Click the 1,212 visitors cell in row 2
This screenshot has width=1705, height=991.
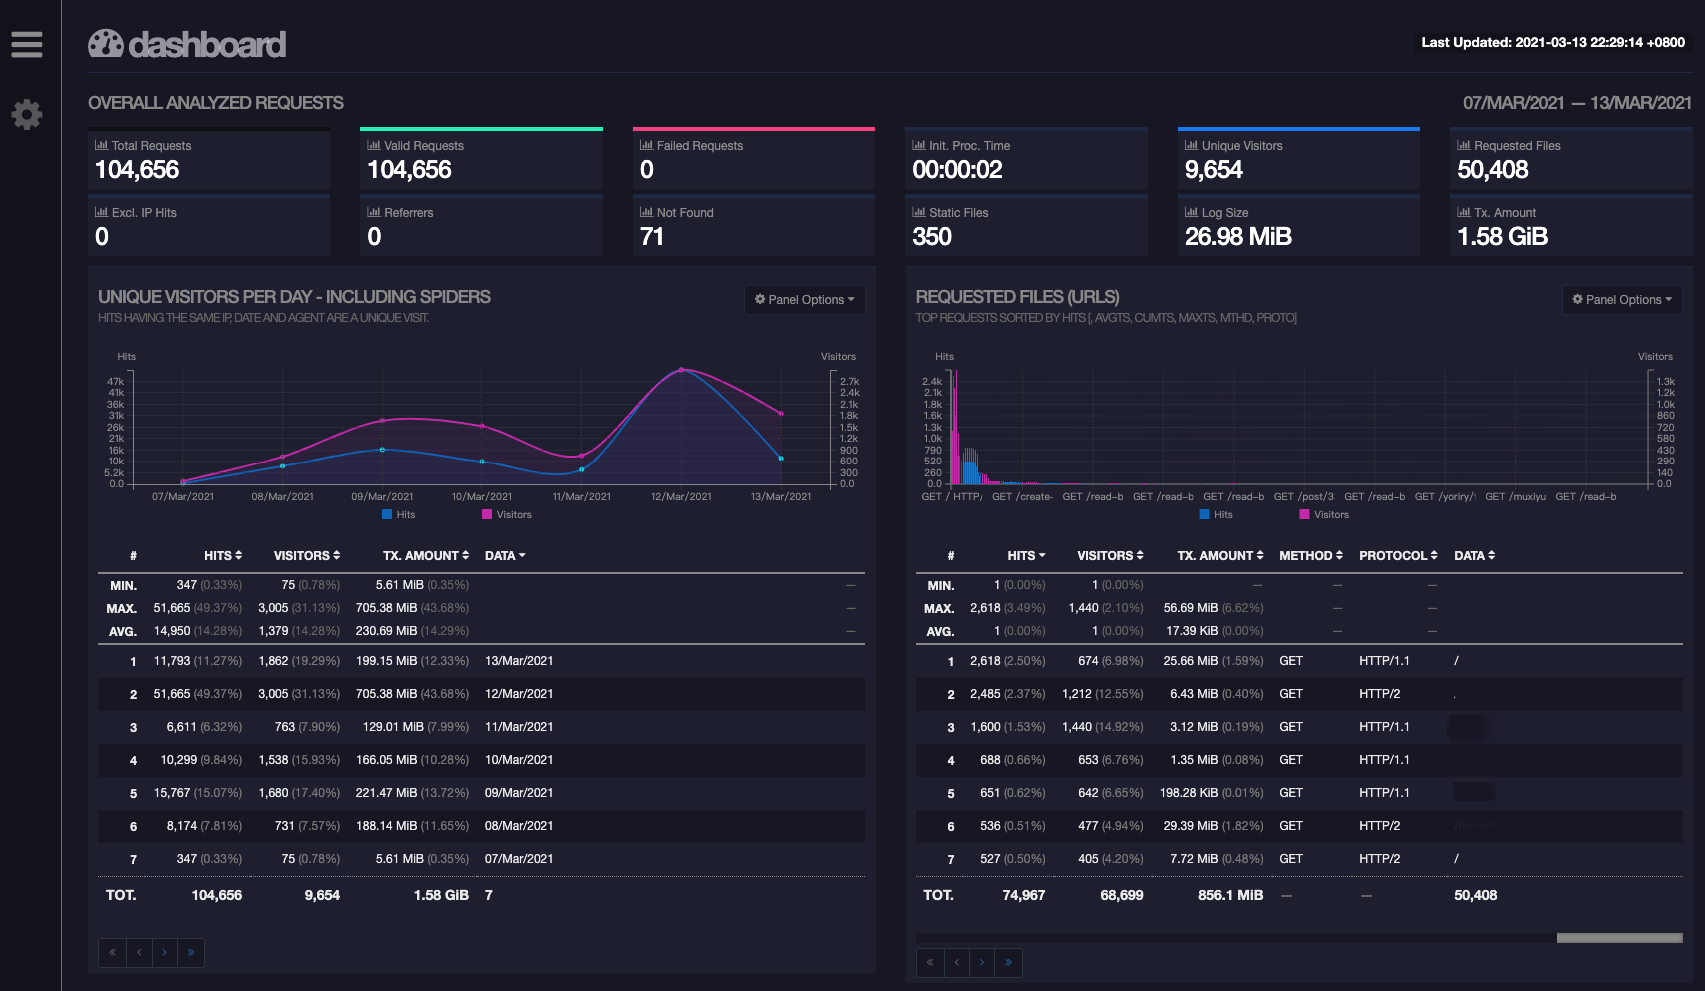[x=1102, y=694]
